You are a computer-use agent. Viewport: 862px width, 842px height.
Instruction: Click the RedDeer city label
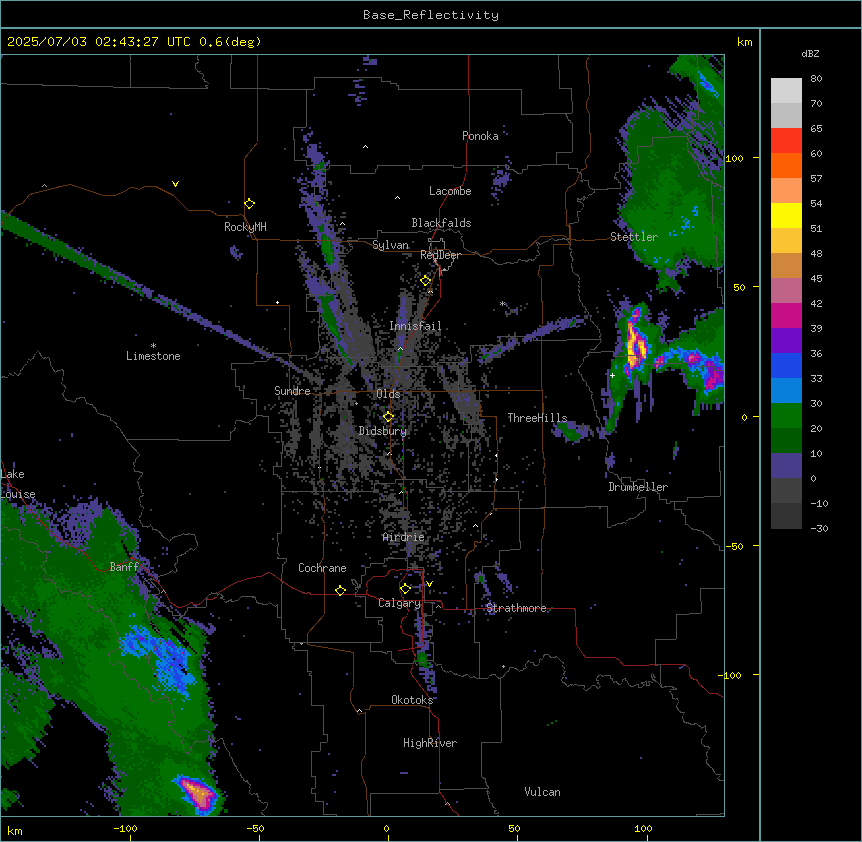tap(440, 255)
